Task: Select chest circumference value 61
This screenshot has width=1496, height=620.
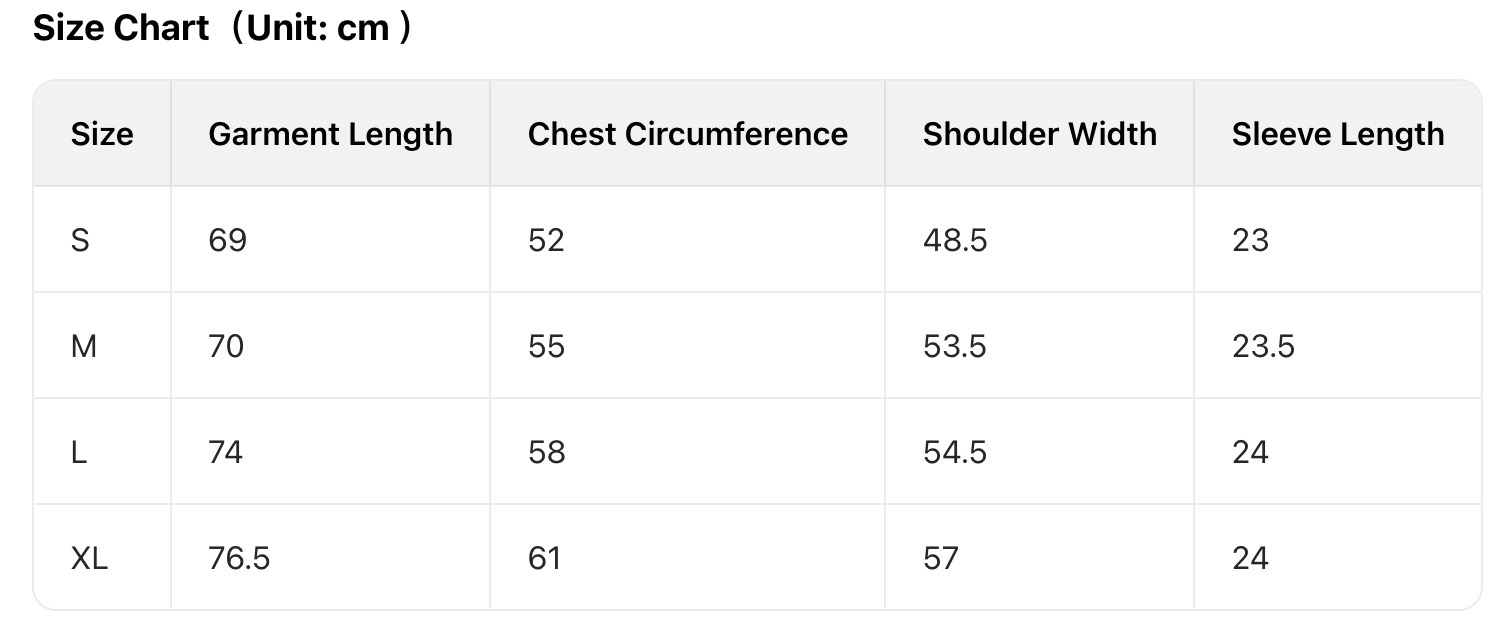Action: (x=544, y=558)
